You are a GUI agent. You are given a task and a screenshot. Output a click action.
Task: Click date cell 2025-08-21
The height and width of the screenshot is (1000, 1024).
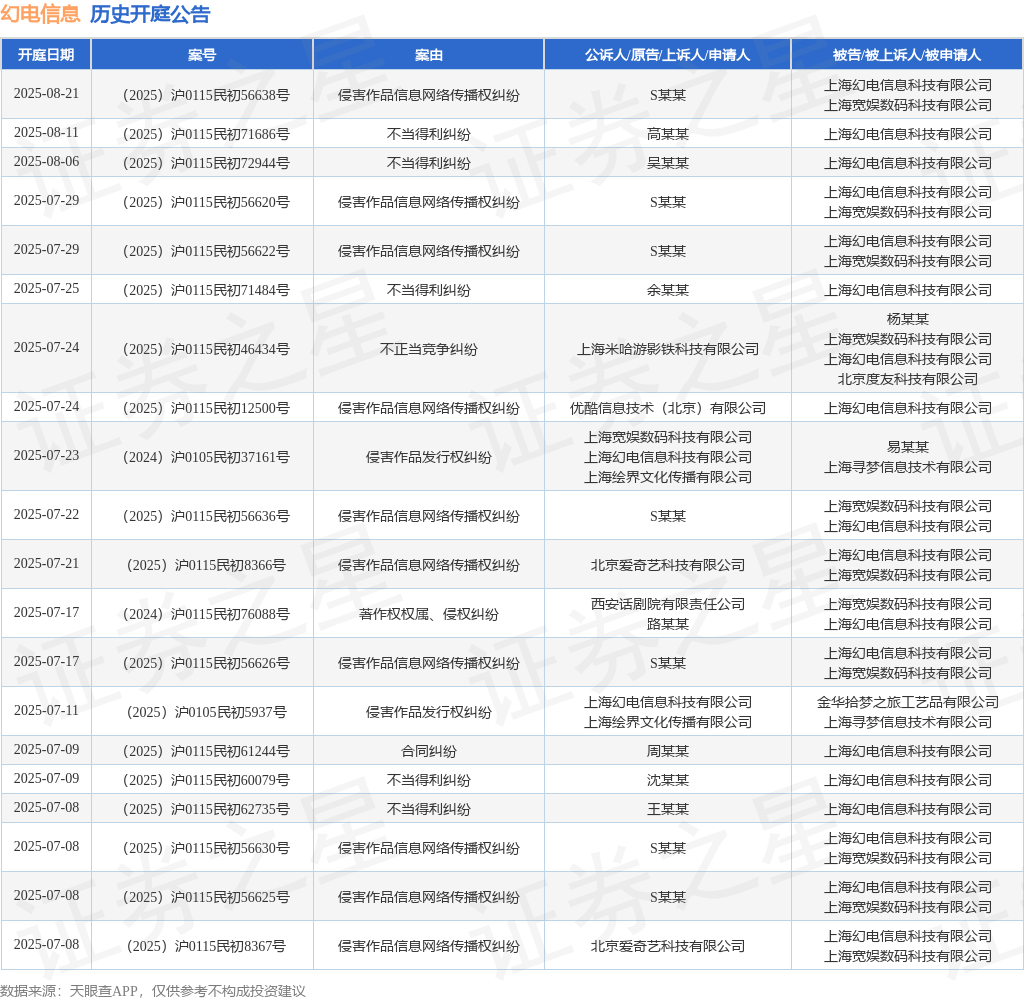46,93
